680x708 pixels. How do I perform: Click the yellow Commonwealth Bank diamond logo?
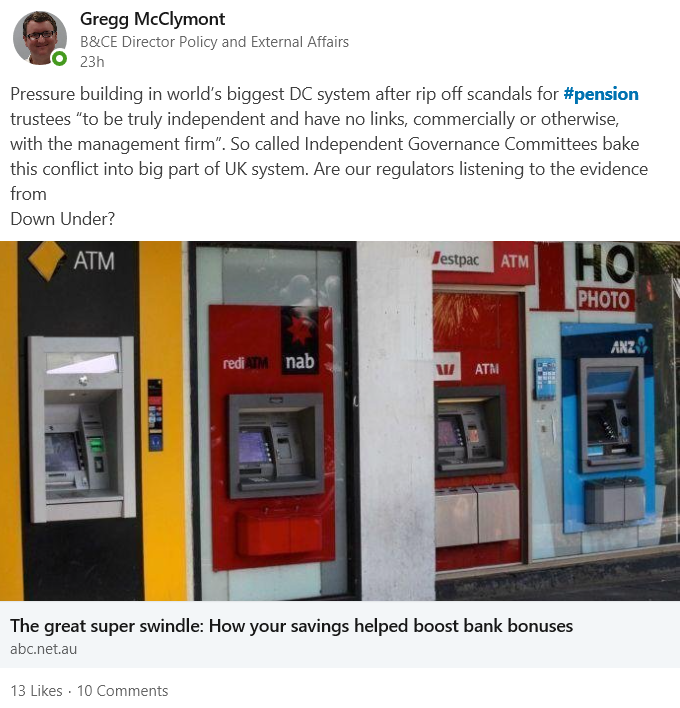47,260
